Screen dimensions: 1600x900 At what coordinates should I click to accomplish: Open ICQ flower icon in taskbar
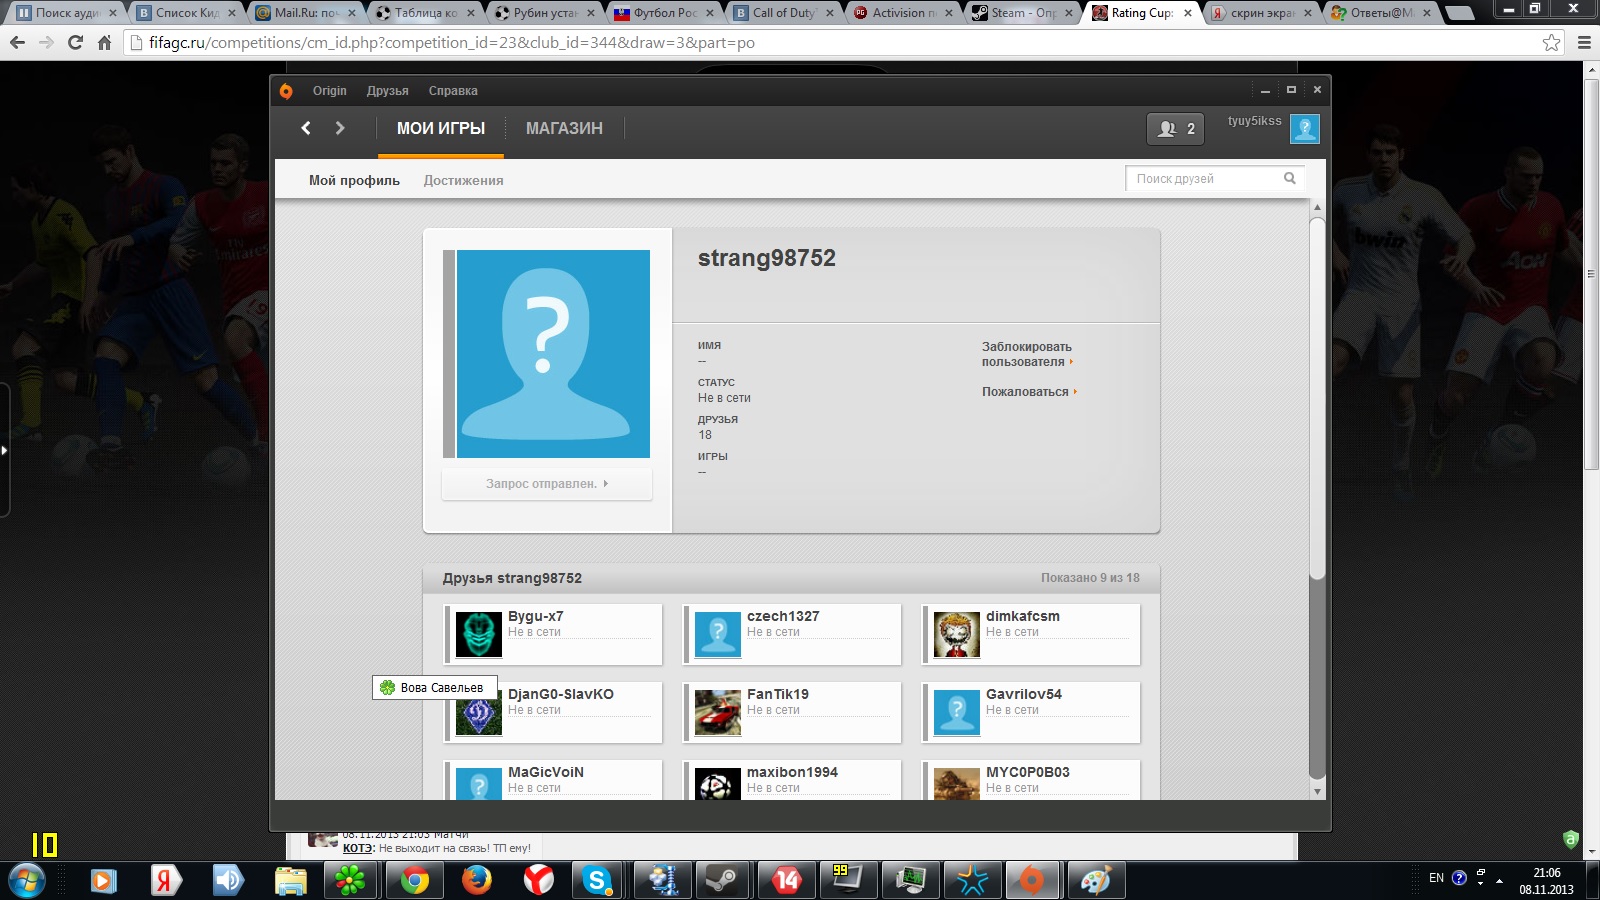click(x=350, y=881)
